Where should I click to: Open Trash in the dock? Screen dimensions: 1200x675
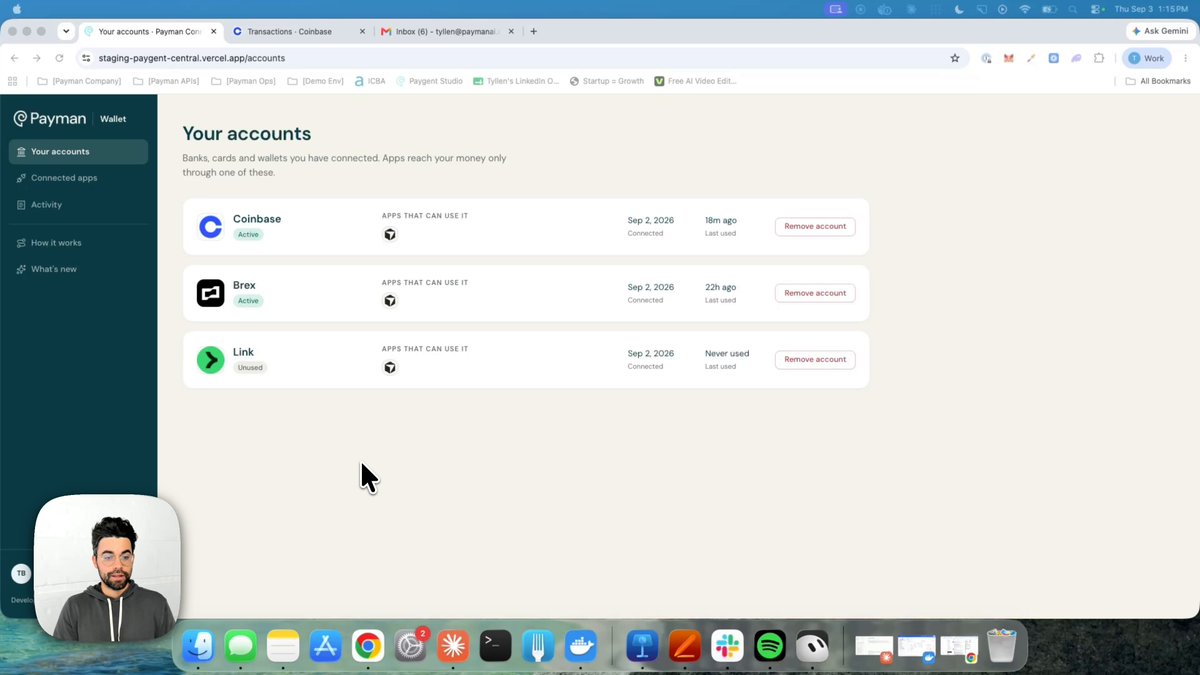(1001, 646)
